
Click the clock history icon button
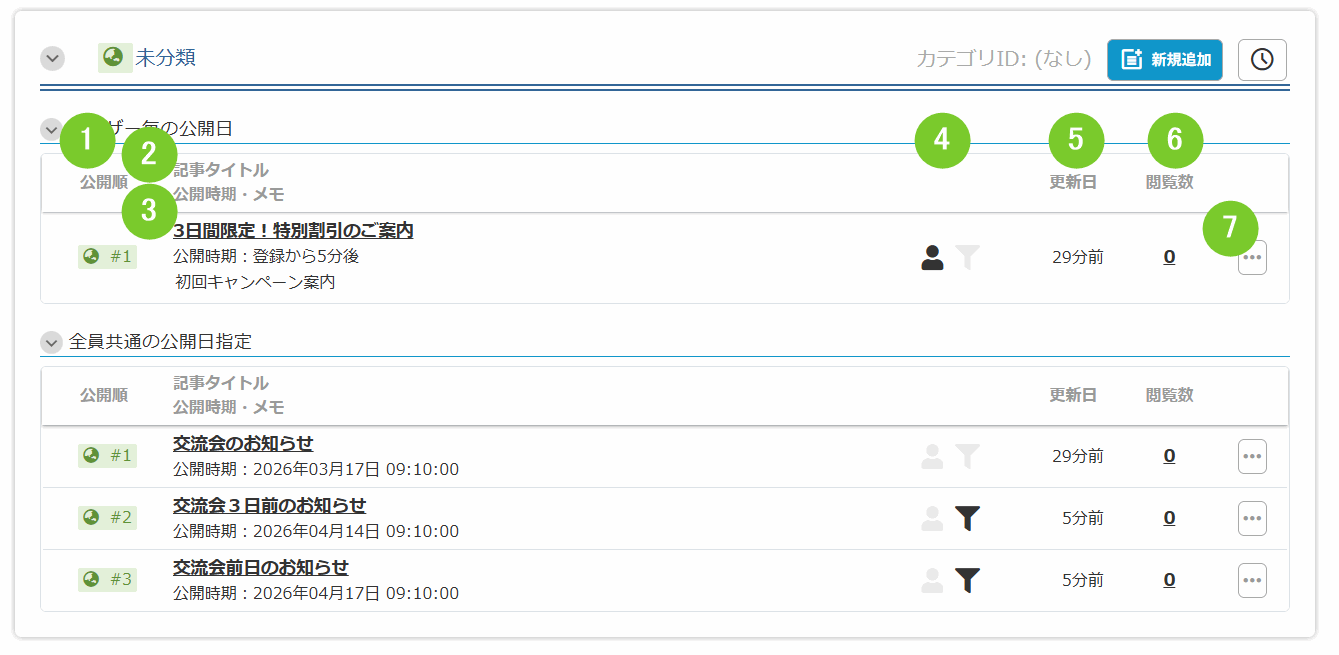pos(1262,60)
